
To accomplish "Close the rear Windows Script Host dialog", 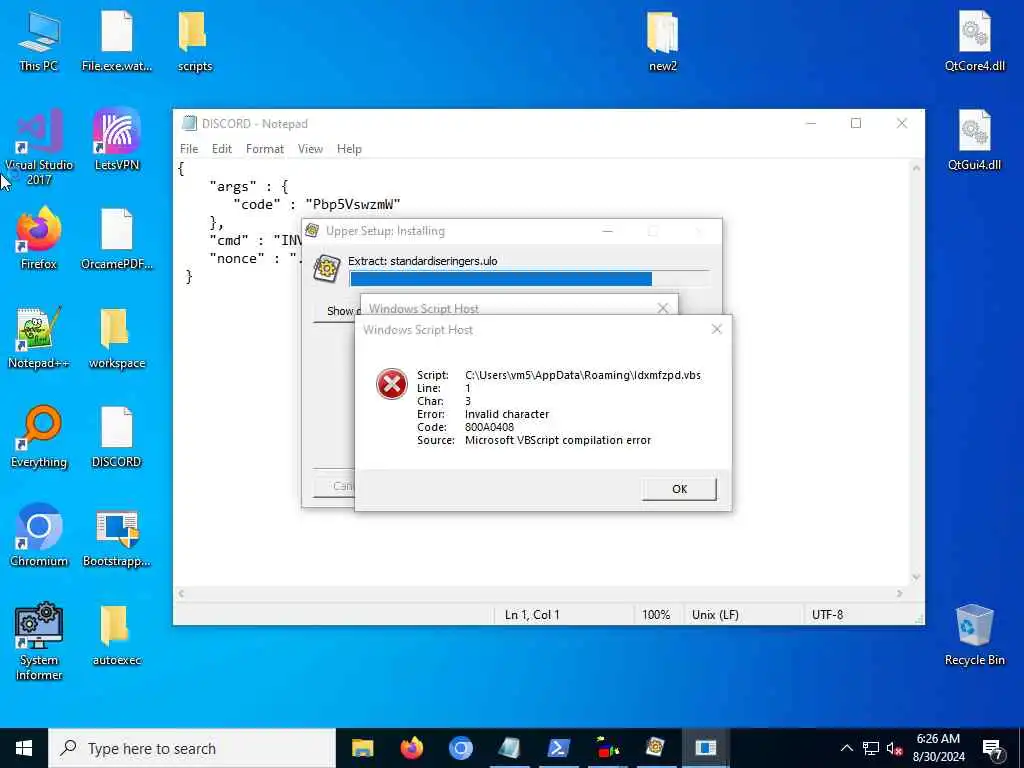I will (663, 308).
